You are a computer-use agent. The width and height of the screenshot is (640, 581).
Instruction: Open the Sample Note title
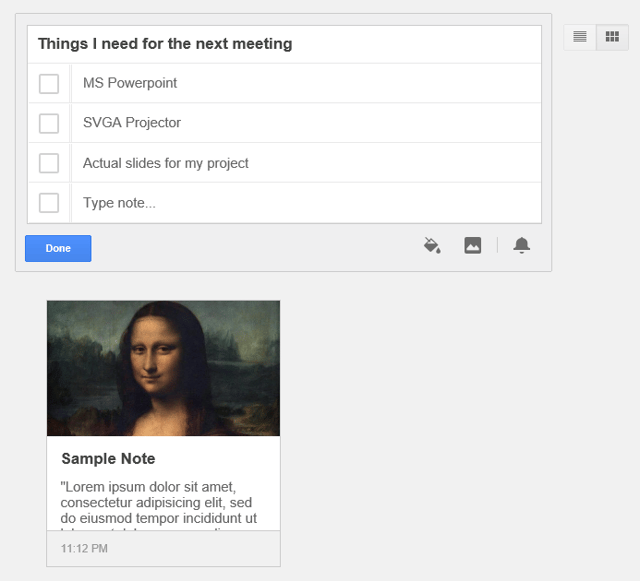tap(108, 459)
